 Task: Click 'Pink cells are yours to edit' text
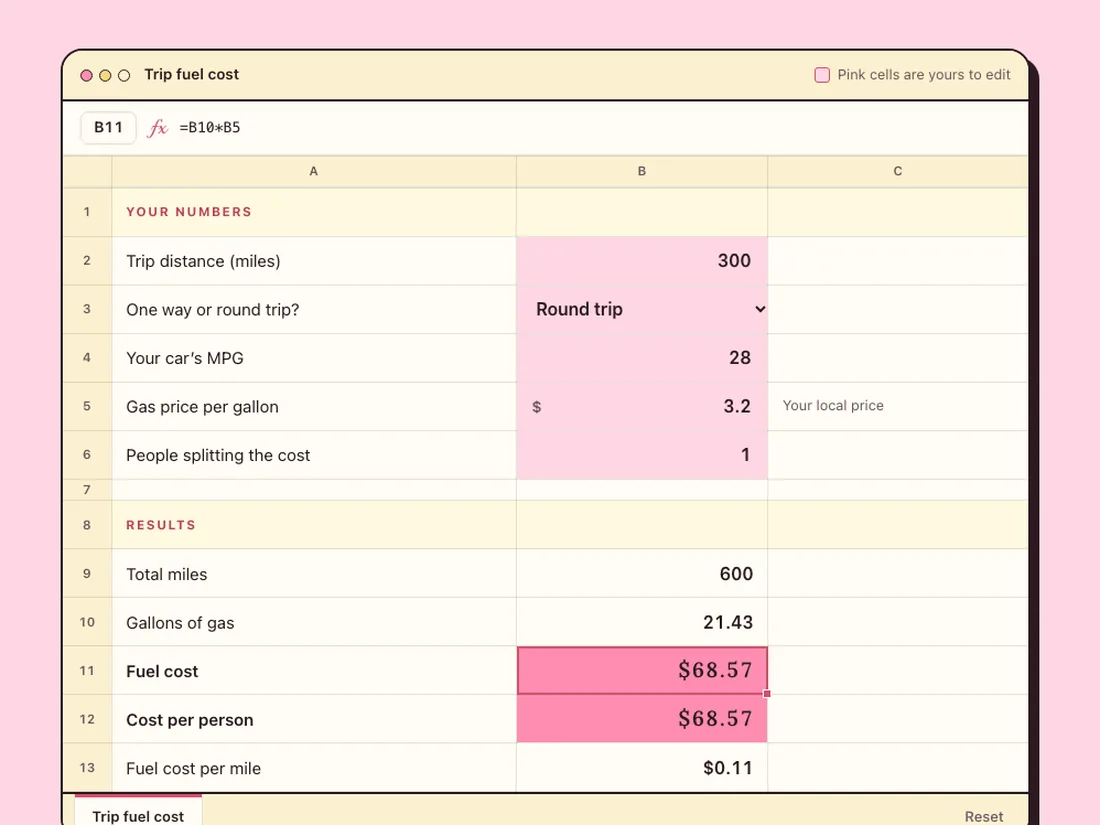pyautogui.click(x=923, y=75)
